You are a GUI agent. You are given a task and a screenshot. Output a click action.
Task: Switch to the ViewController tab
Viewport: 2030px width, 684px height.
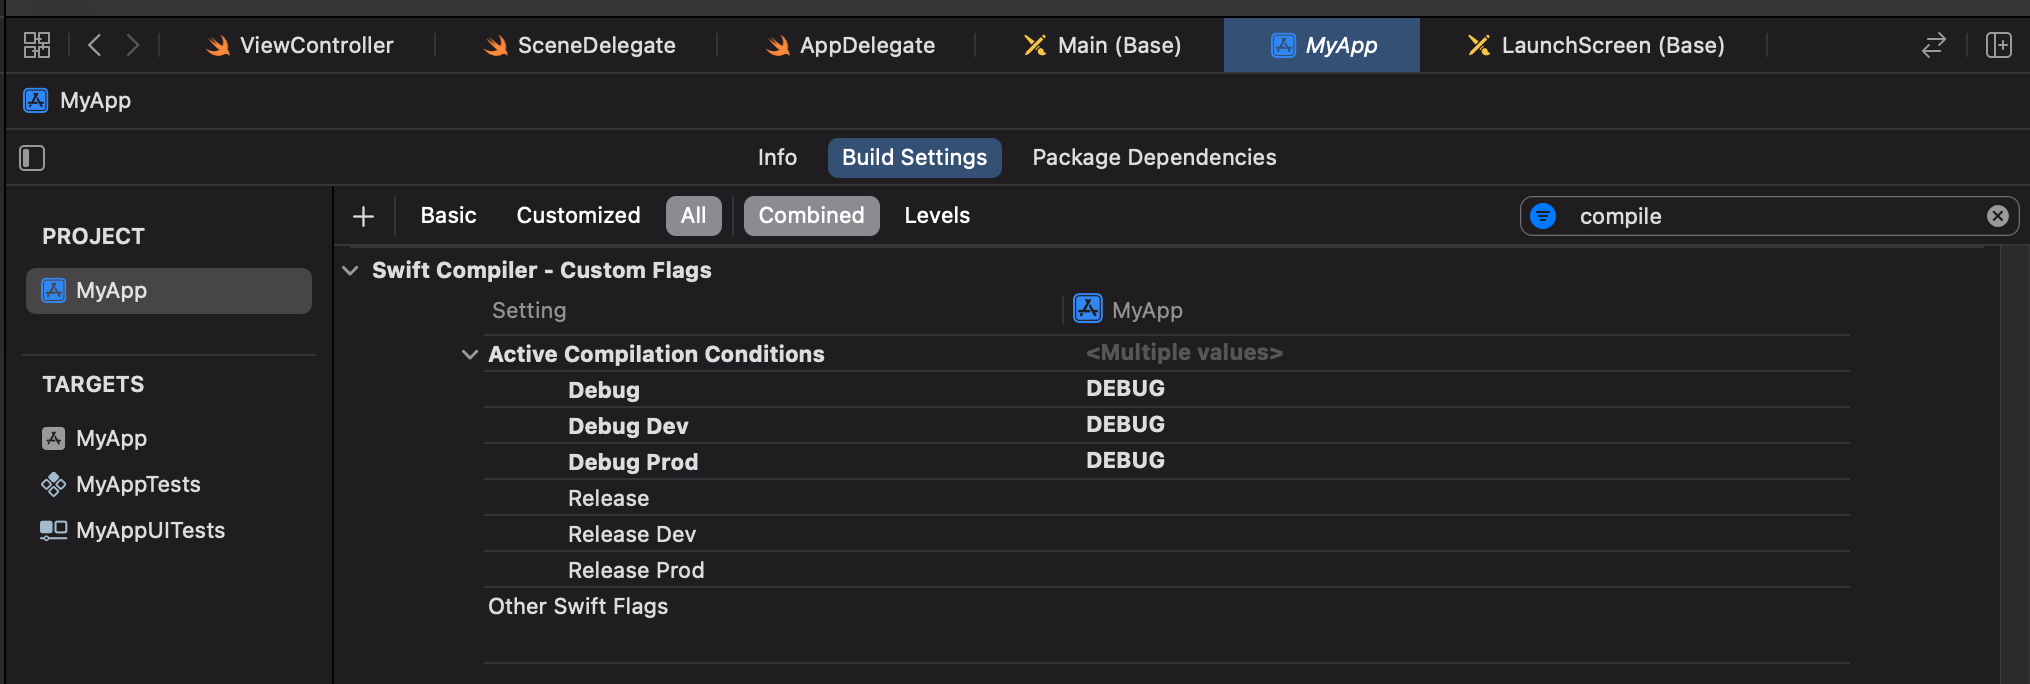(x=300, y=46)
